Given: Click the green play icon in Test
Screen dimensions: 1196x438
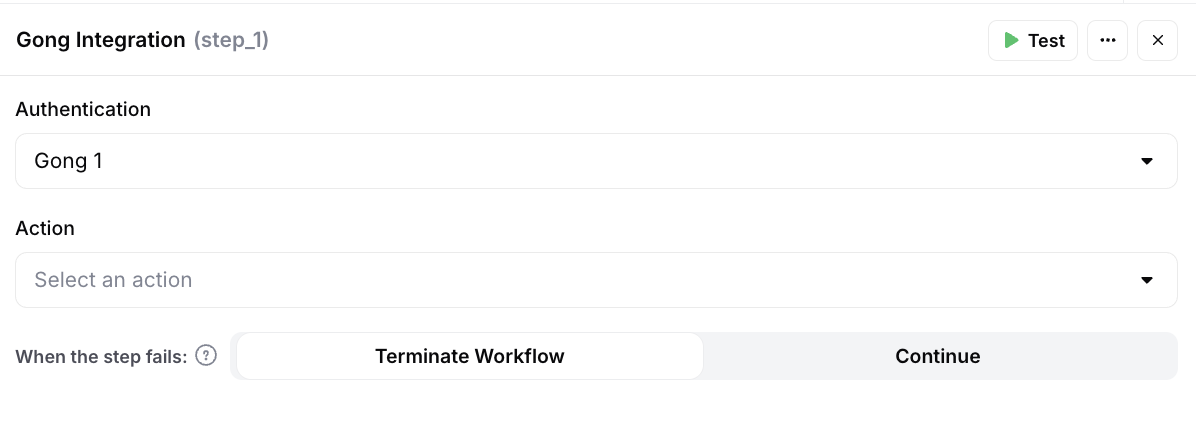Looking at the screenshot, I should pyautogui.click(x=1011, y=41).
